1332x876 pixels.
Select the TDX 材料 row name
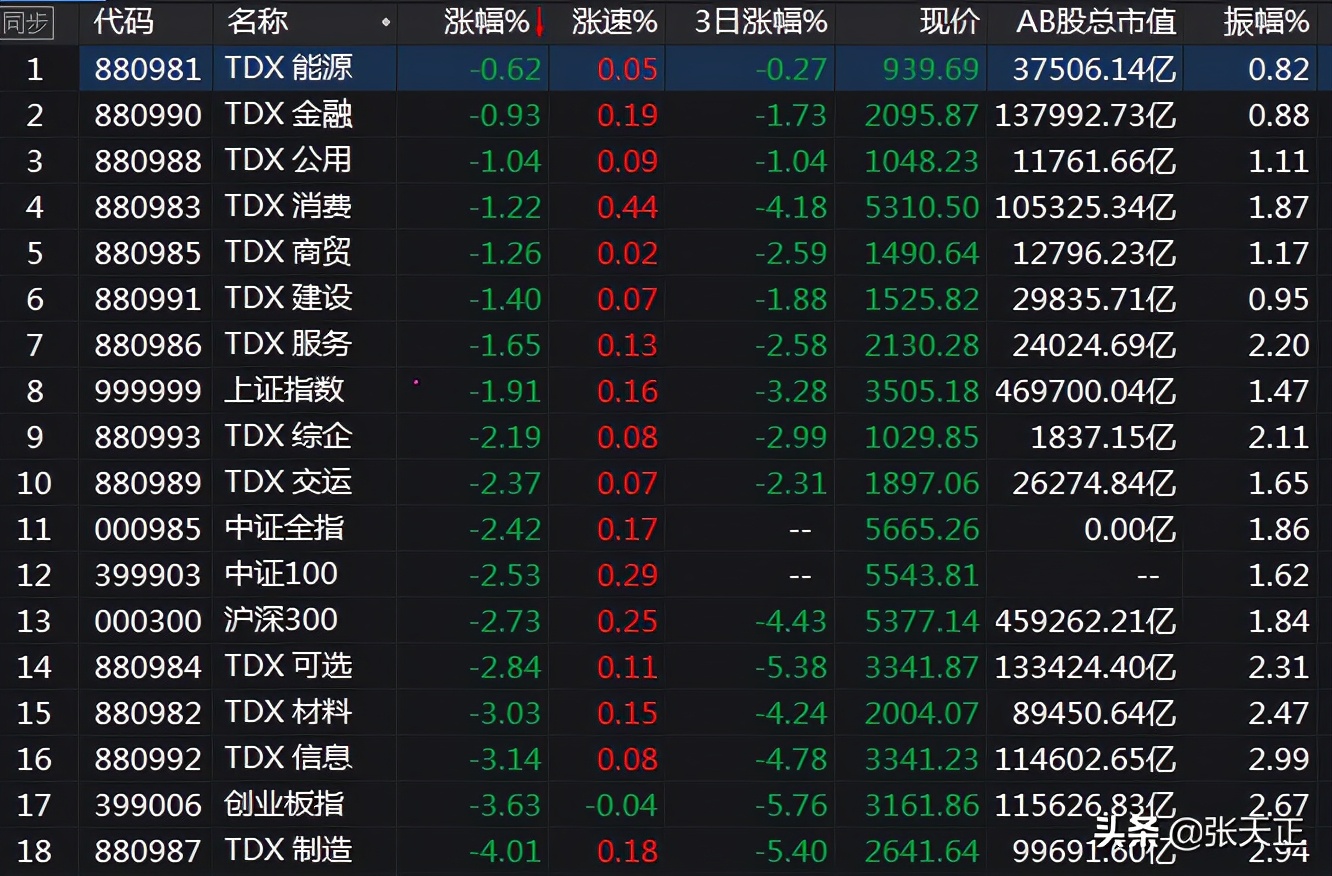(288, 712)
